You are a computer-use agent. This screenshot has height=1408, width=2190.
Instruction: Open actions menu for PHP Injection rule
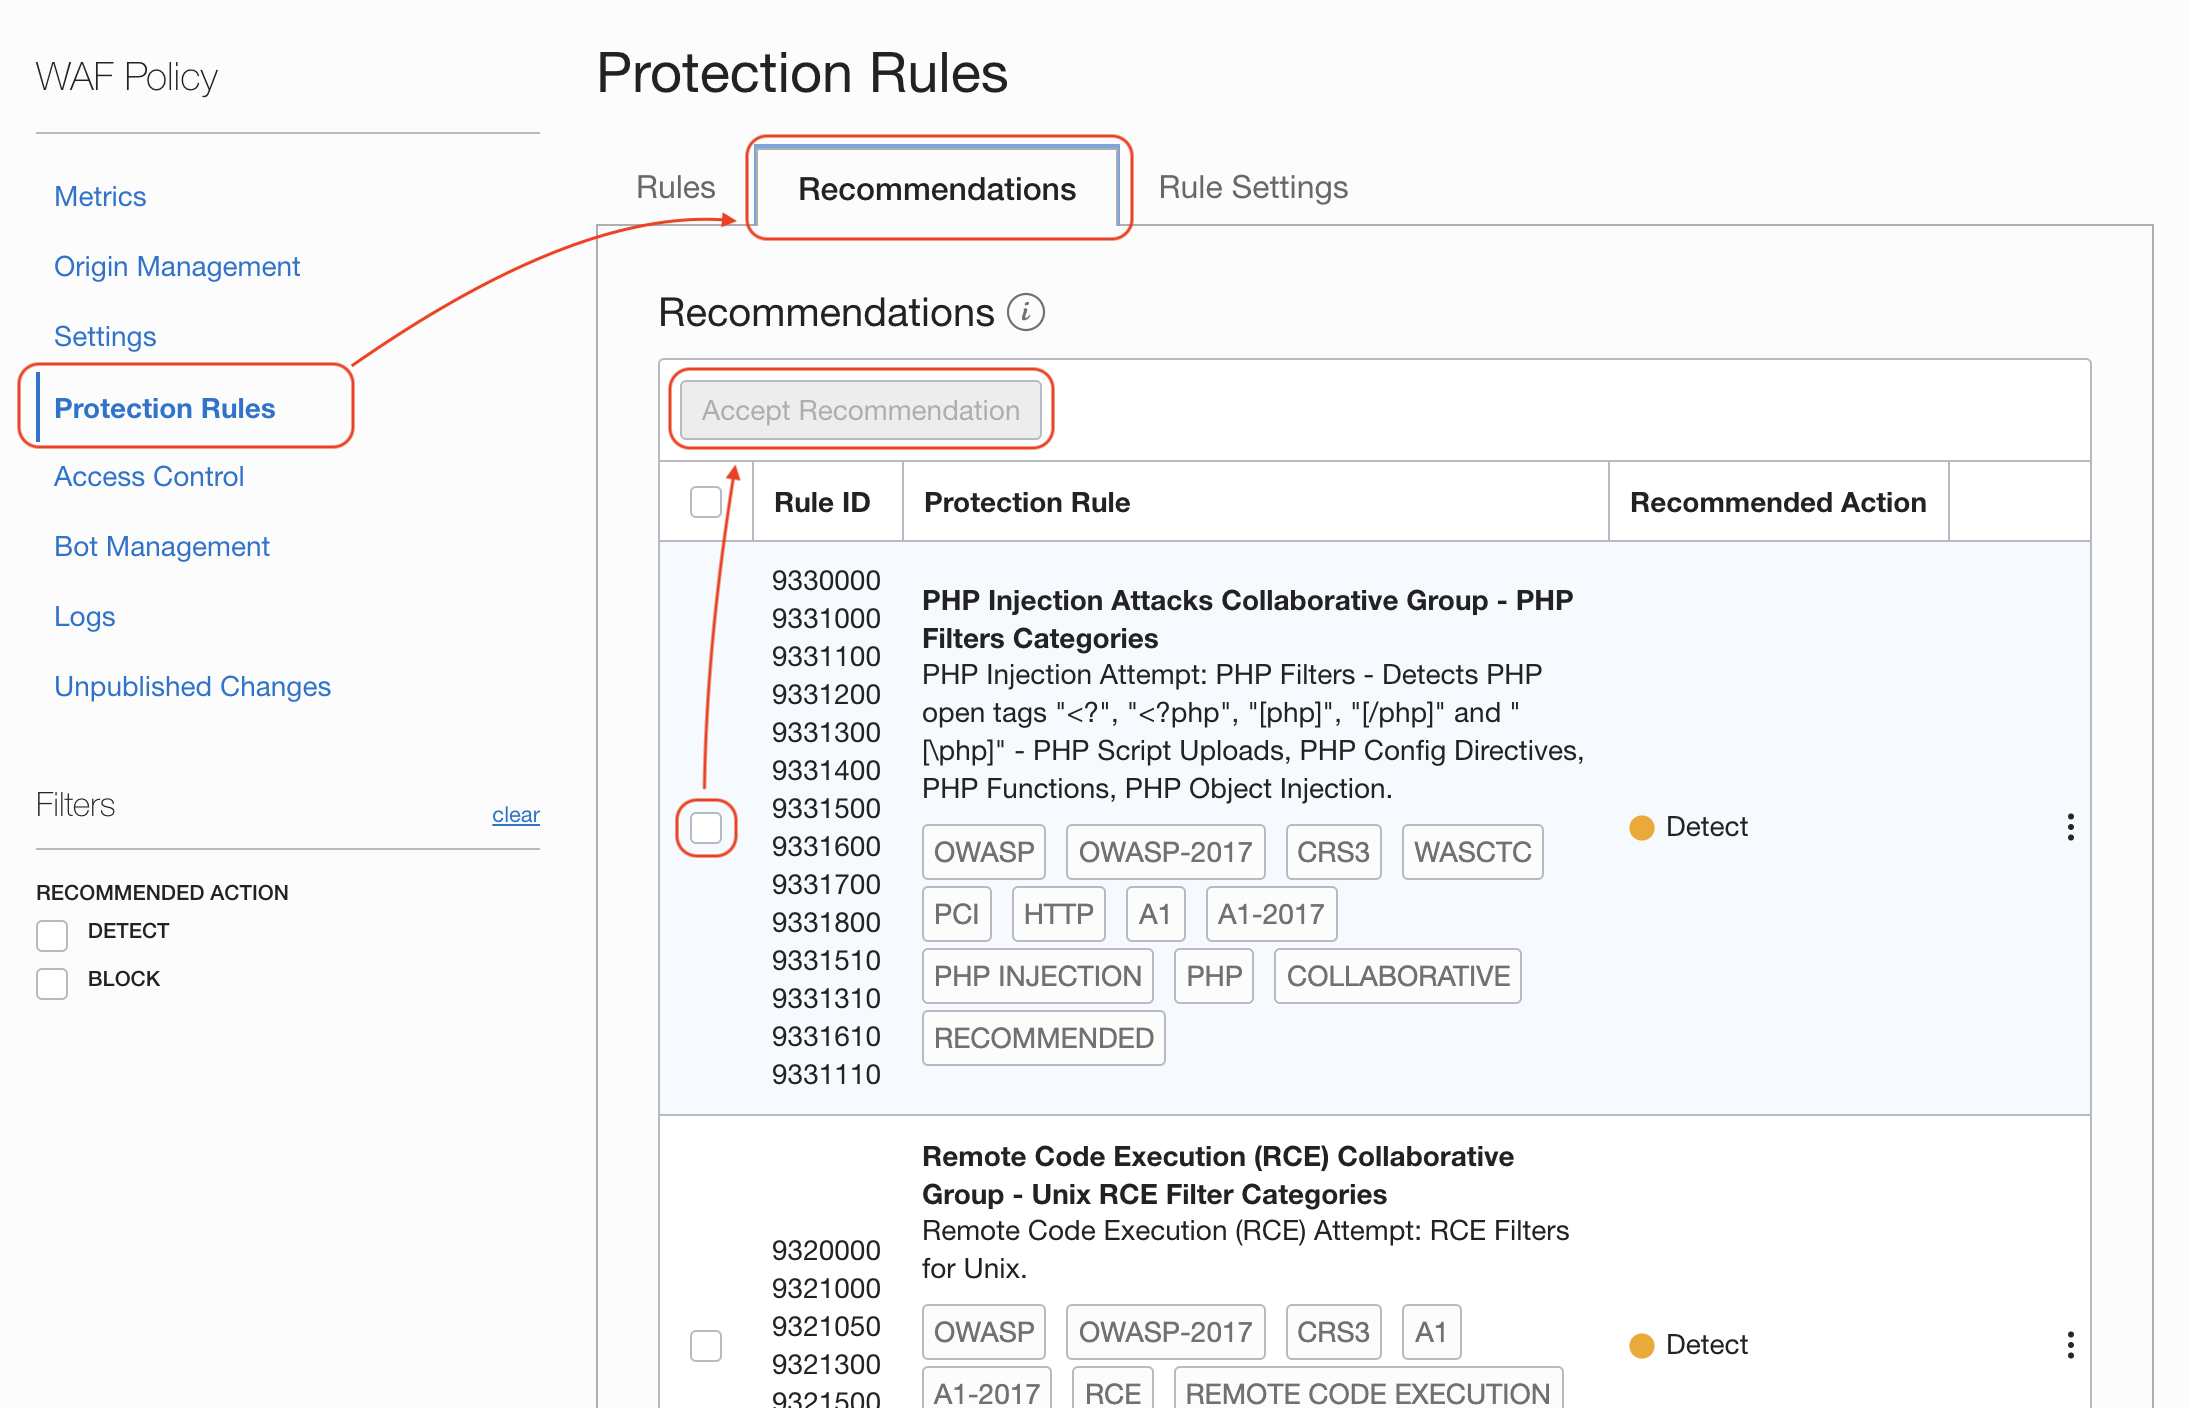(2070, 827)
